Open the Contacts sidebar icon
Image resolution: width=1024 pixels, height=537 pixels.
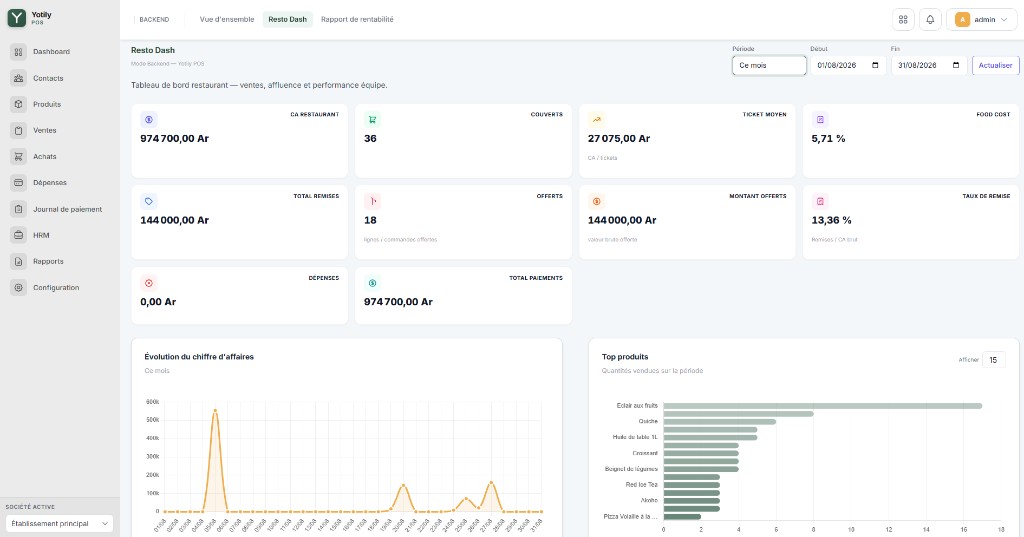[18, 78]
